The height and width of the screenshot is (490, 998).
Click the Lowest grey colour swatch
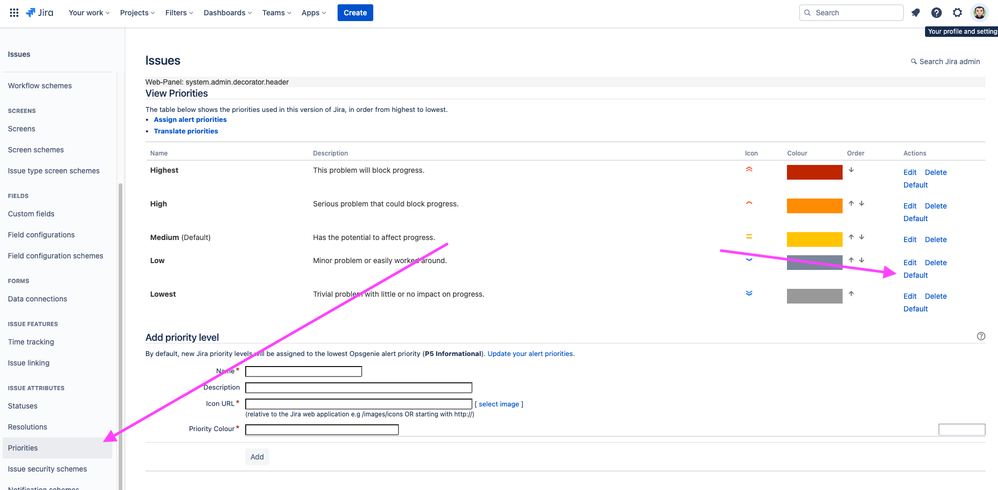[x=815, y=296]
